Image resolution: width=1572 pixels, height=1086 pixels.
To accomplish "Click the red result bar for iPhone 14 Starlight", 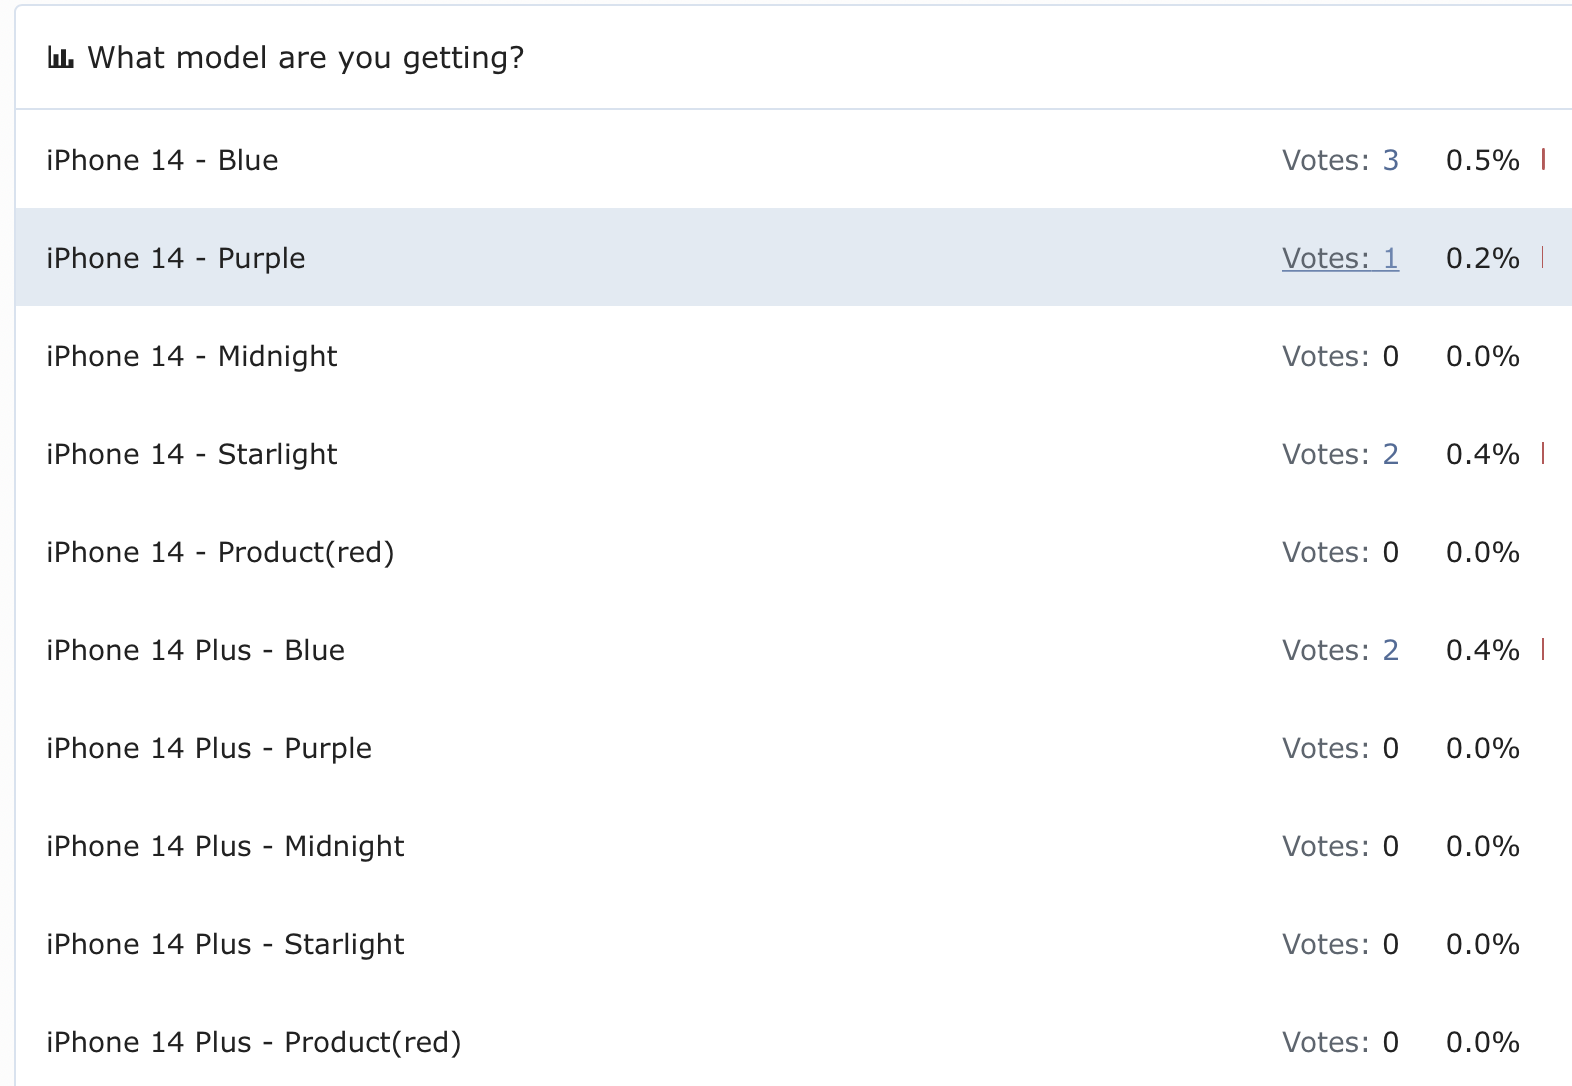I will tap(1543, 453).
